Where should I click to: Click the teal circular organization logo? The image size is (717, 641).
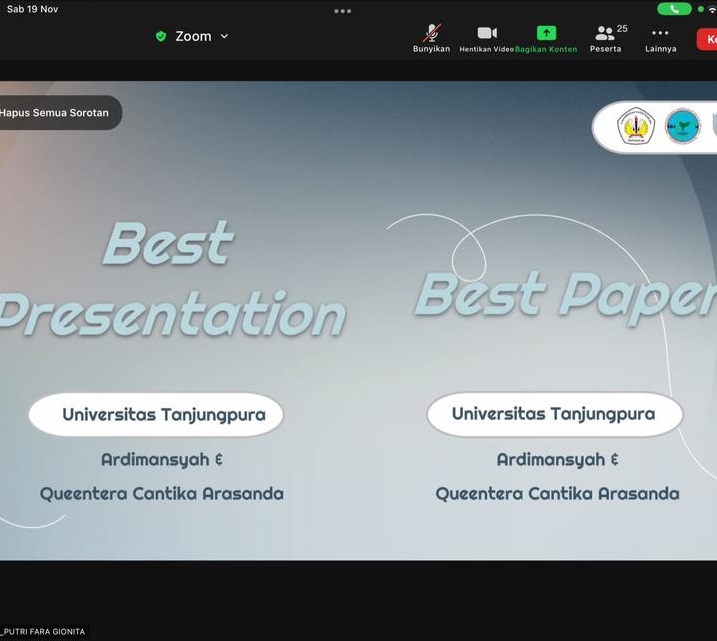[x=683, y=127]
